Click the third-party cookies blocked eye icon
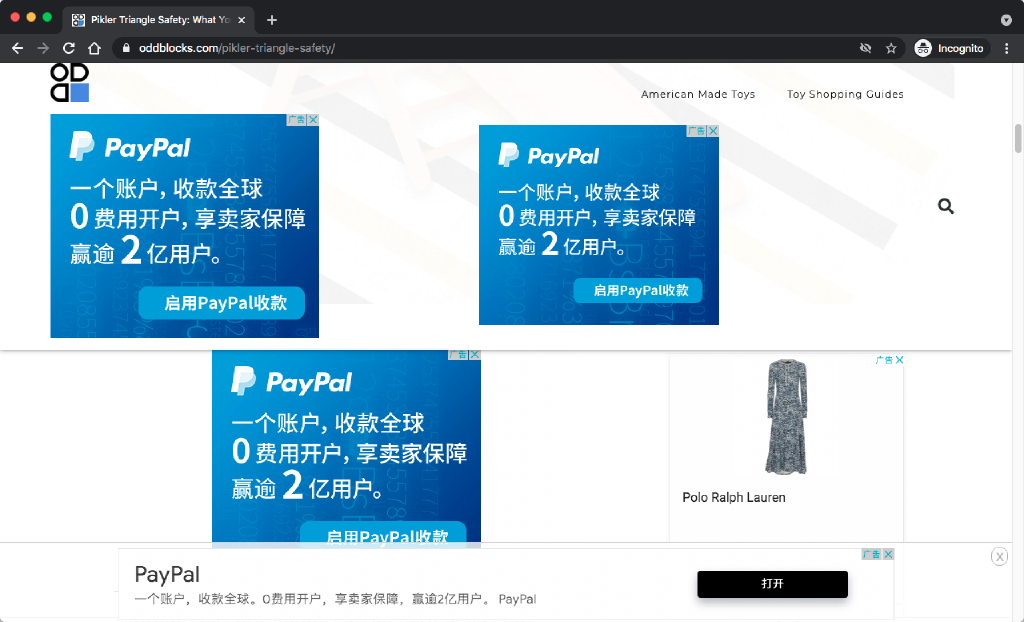The height and width of the screenshot is (622, 1024). coord(865,48)
